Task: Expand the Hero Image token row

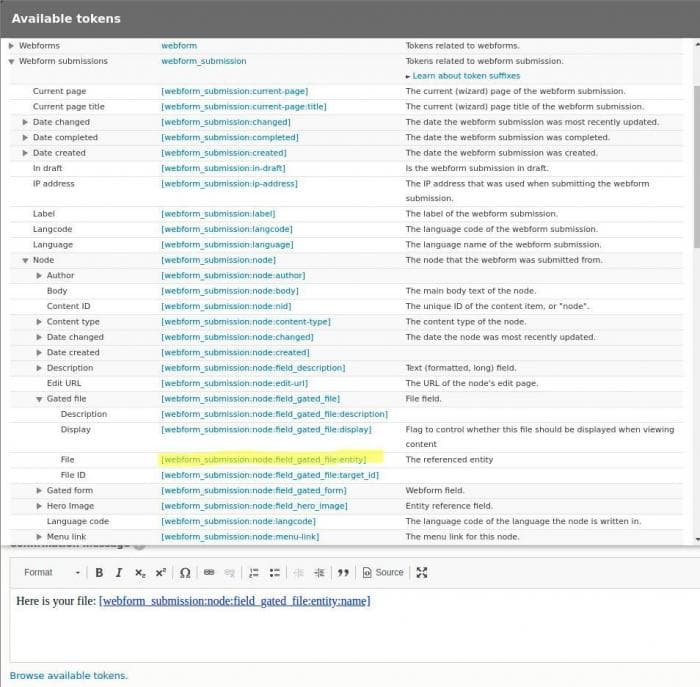Action: tap(39, 506)
